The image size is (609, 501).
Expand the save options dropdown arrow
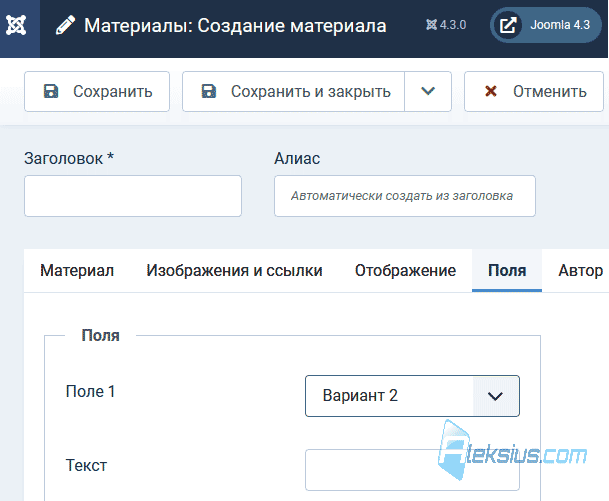pyautogui.click(x=428, y=92)
